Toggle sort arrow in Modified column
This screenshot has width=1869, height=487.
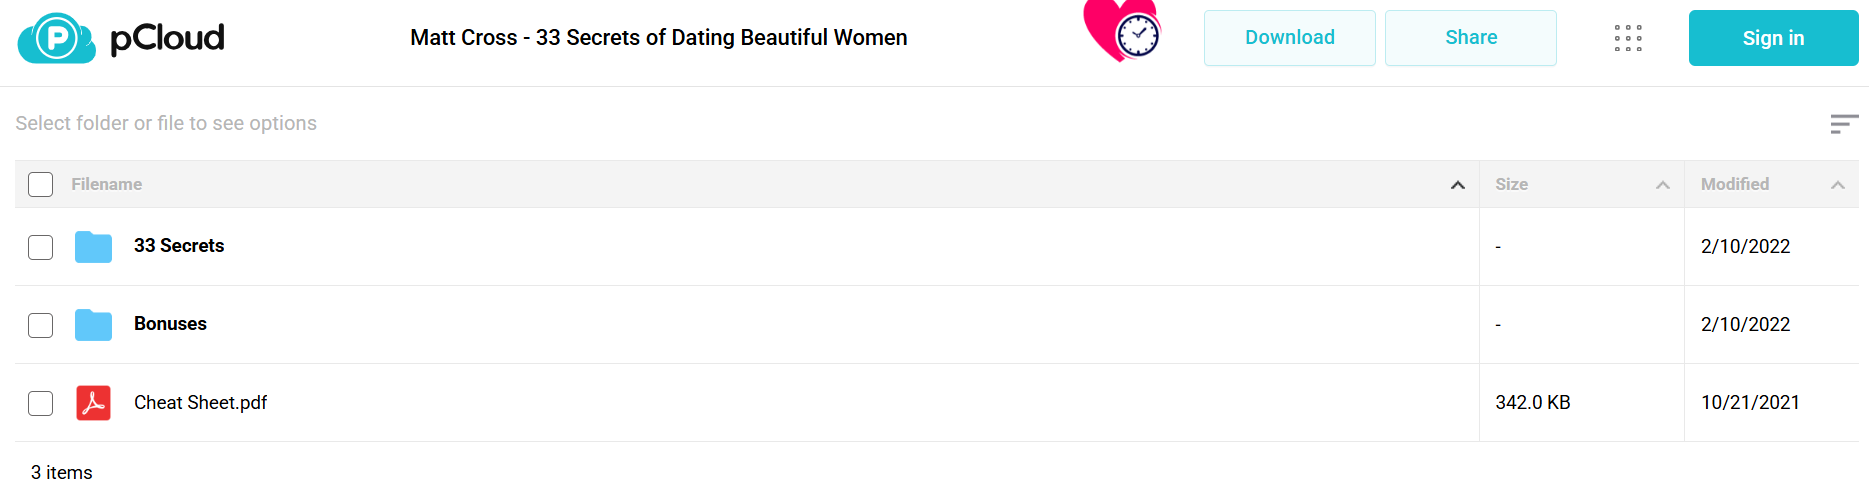point(1838,185)
